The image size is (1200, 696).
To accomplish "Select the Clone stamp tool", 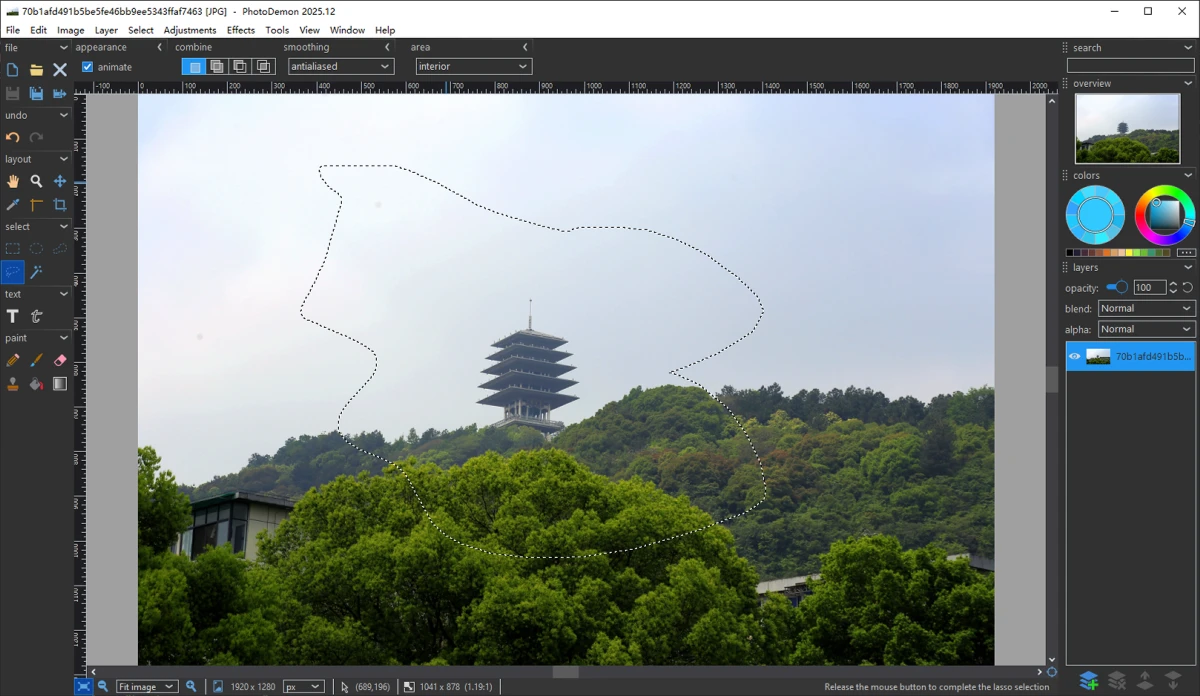I will [x=12, y=384].
